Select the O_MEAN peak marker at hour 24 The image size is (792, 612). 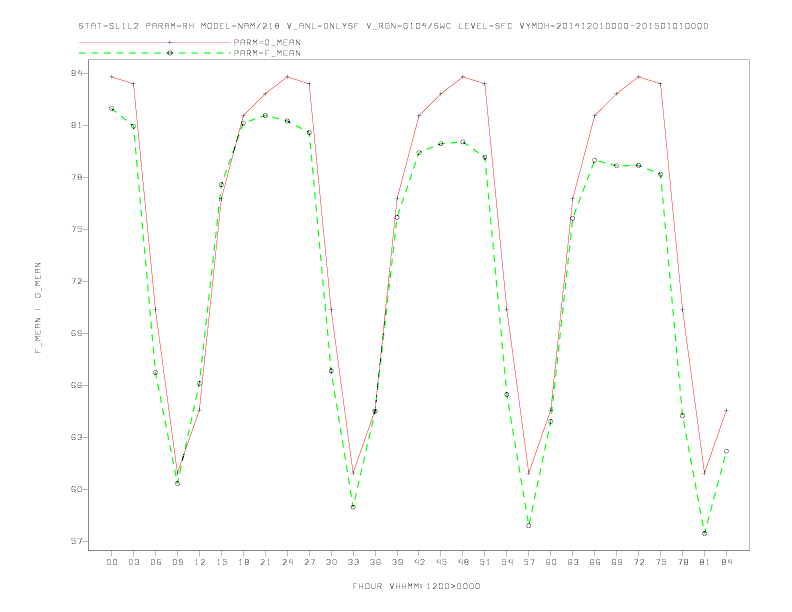[287, 77]
